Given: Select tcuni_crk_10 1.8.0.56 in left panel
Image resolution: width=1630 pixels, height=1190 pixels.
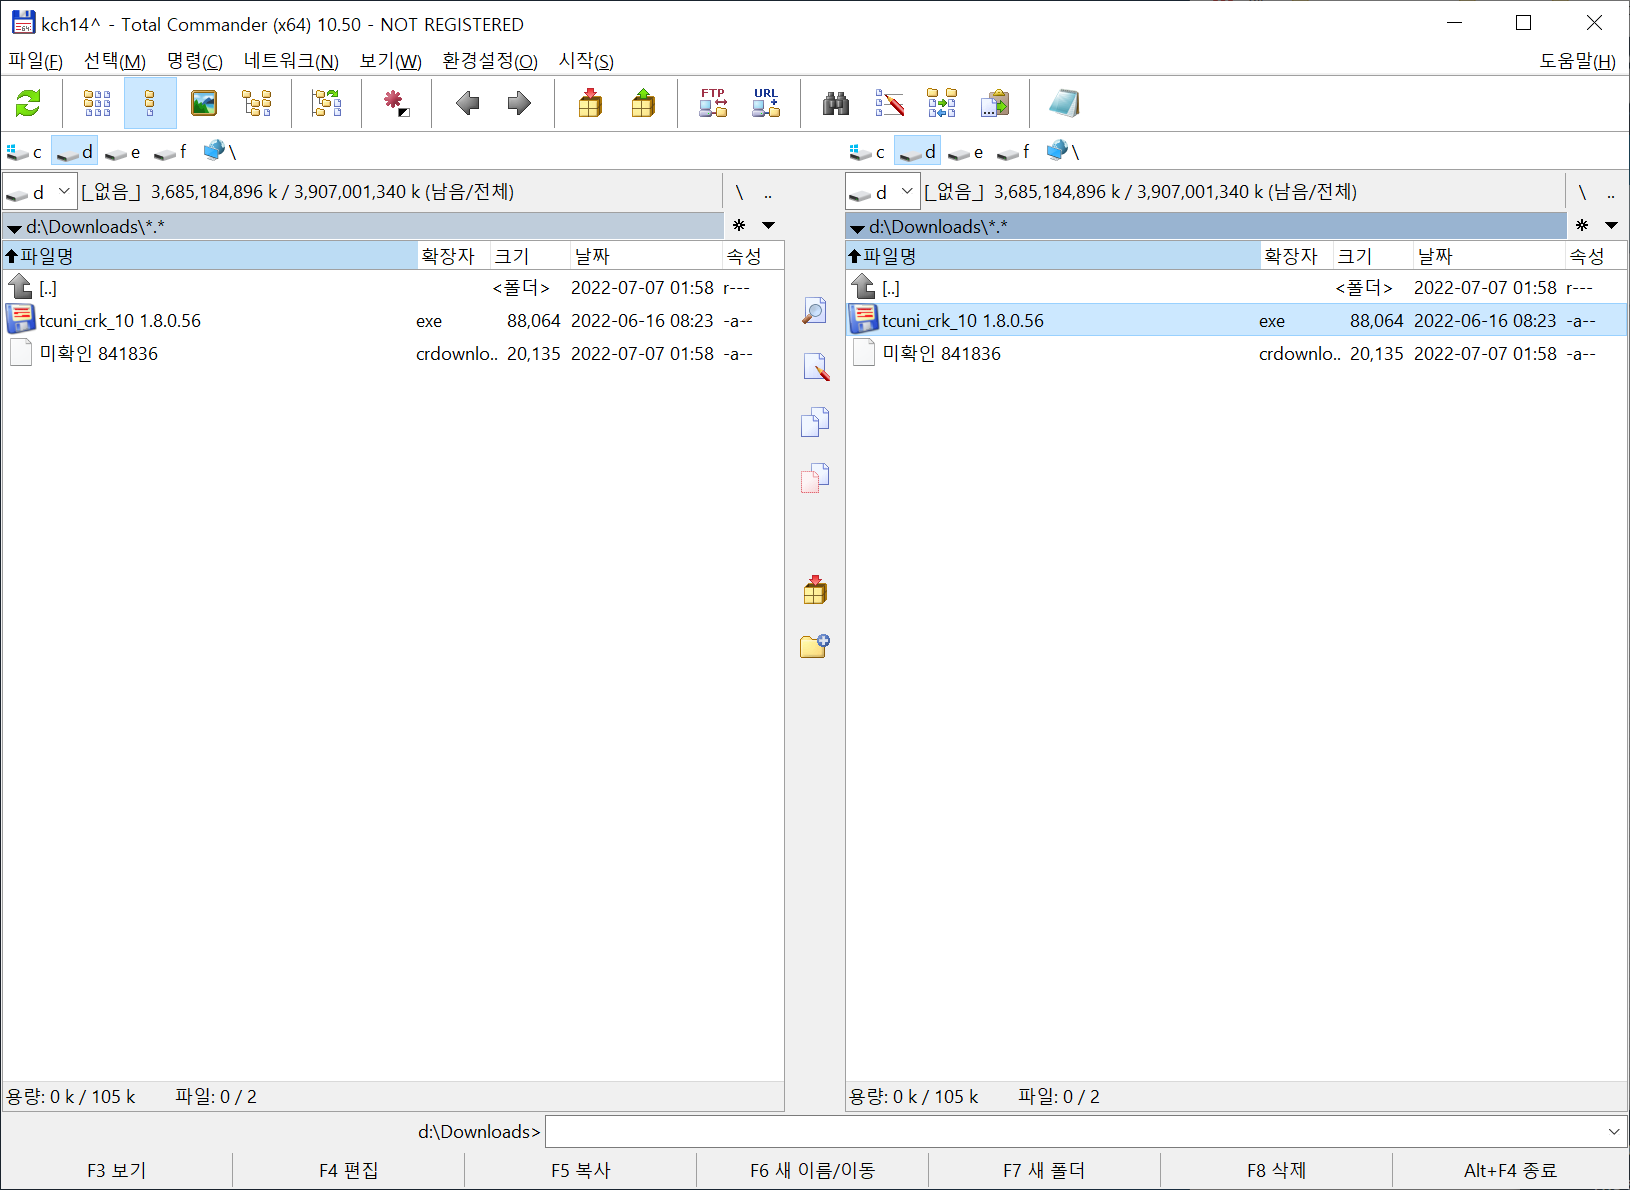Looking at the screenshot, I should coord(392,321).
